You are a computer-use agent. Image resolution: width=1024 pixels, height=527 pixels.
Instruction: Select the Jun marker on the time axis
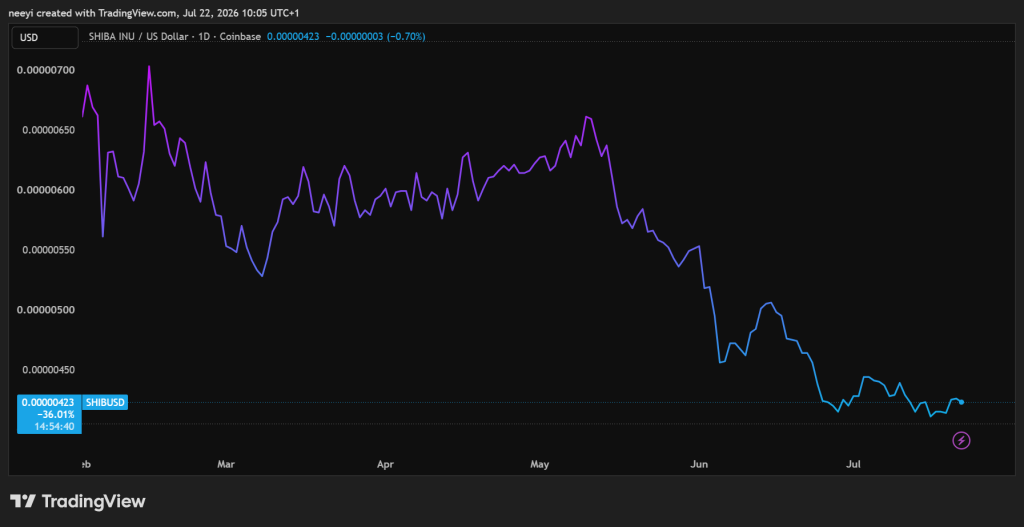699,464
